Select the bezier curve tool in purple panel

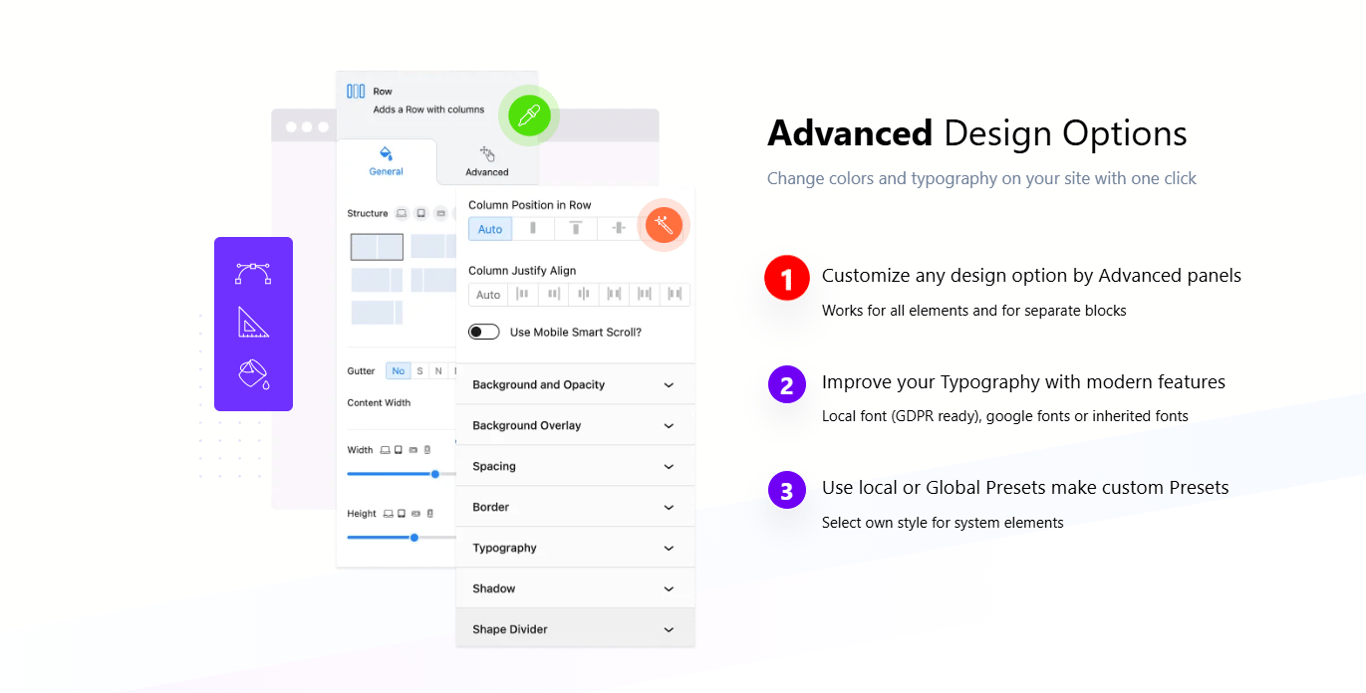253,273
